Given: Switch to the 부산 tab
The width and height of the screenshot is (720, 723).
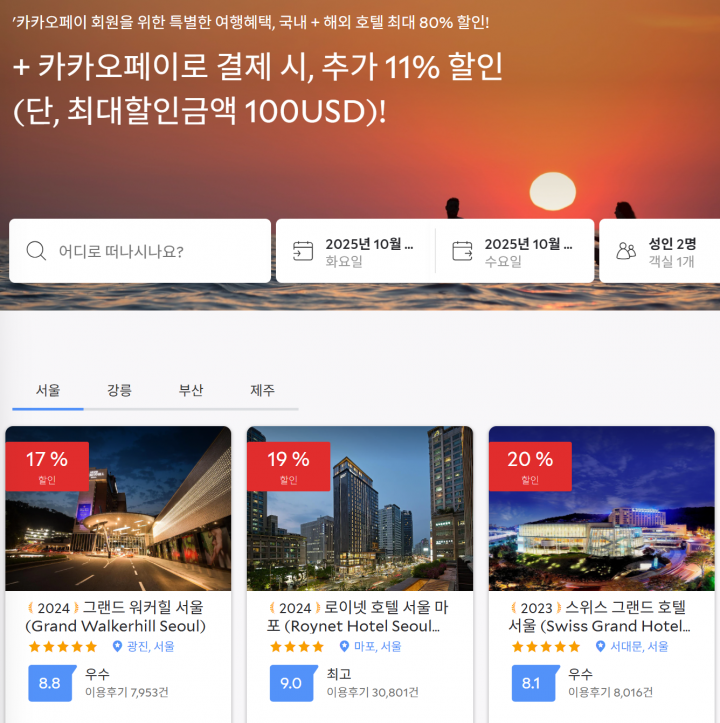Looking at the screenshot, I should 191,390.
